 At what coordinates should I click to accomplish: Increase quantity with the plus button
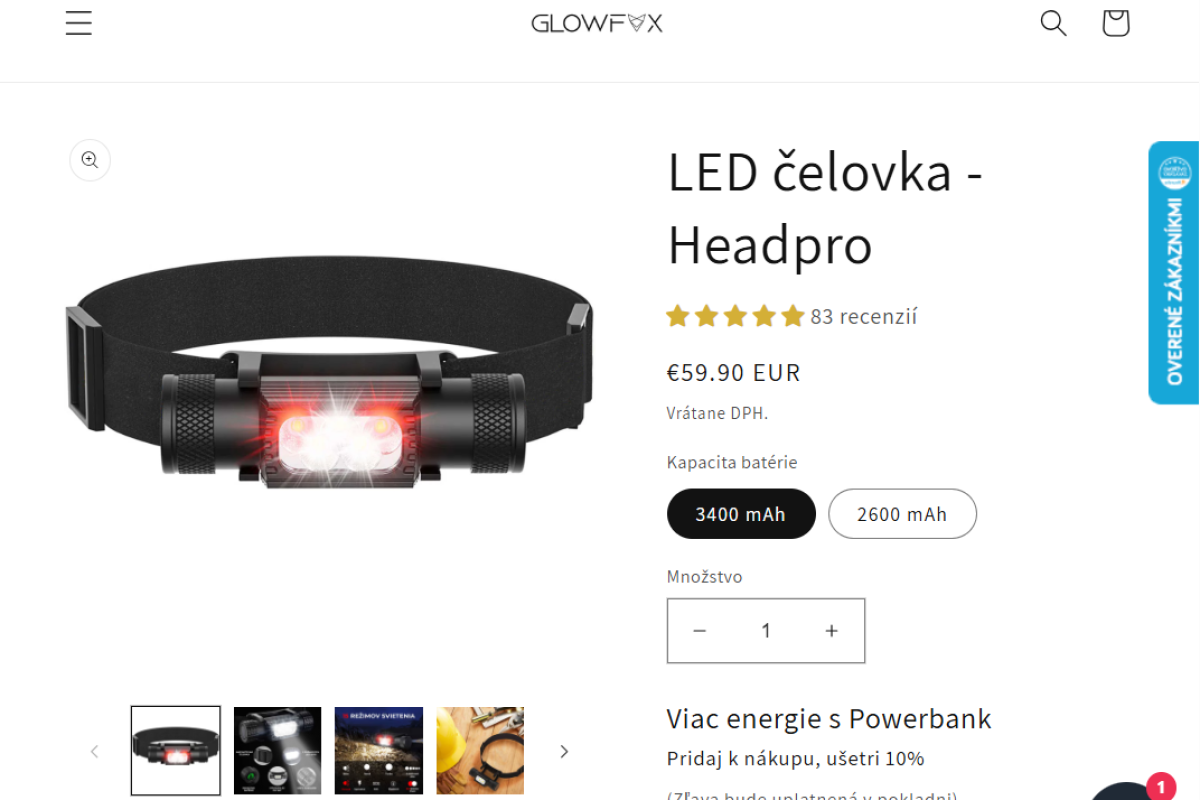point(831,631)
